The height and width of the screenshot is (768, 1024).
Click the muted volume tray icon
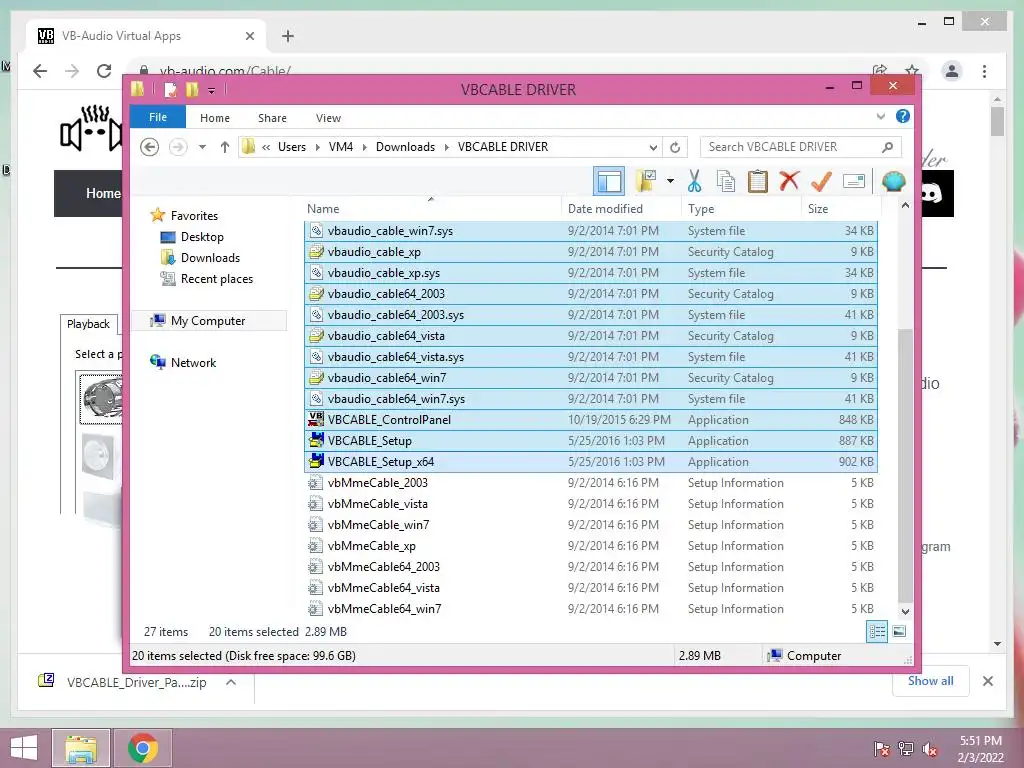pyautogui.click(x=930, y=749)
